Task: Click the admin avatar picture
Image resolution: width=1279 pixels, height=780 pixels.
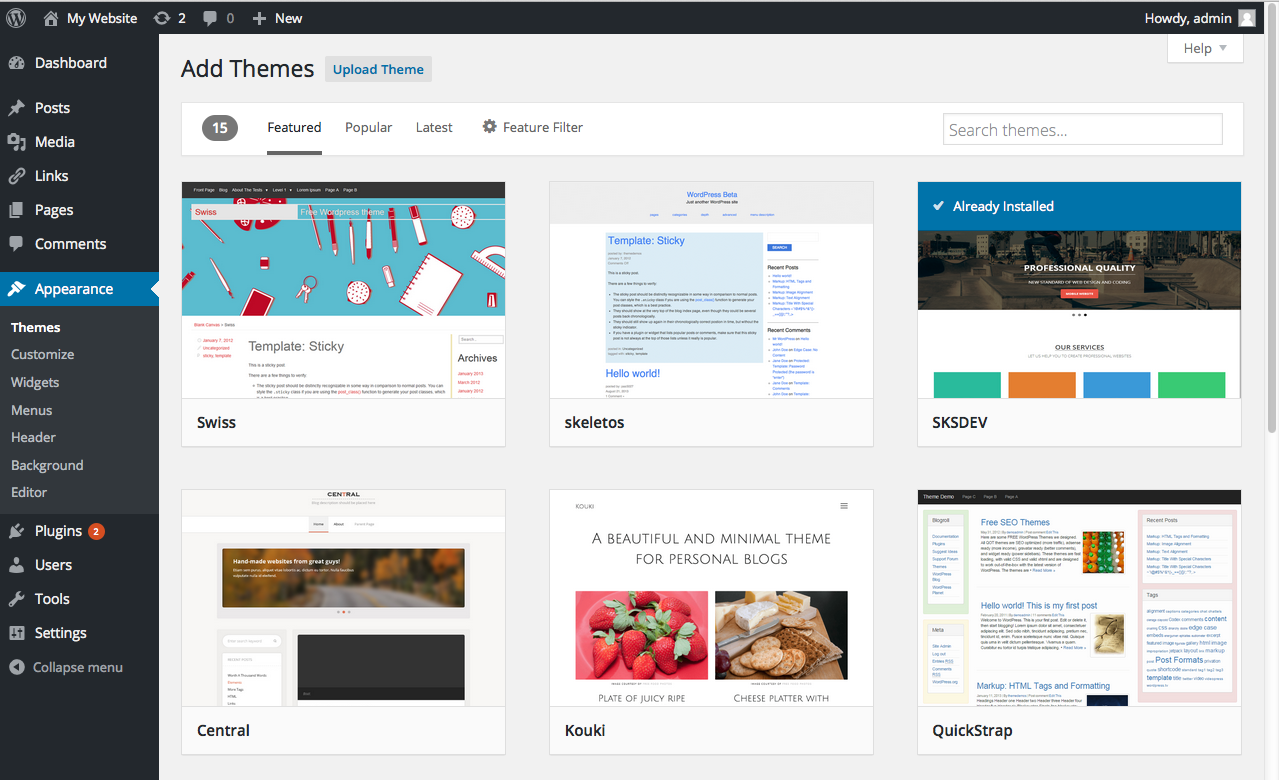Action: (x=1247, y=18)
